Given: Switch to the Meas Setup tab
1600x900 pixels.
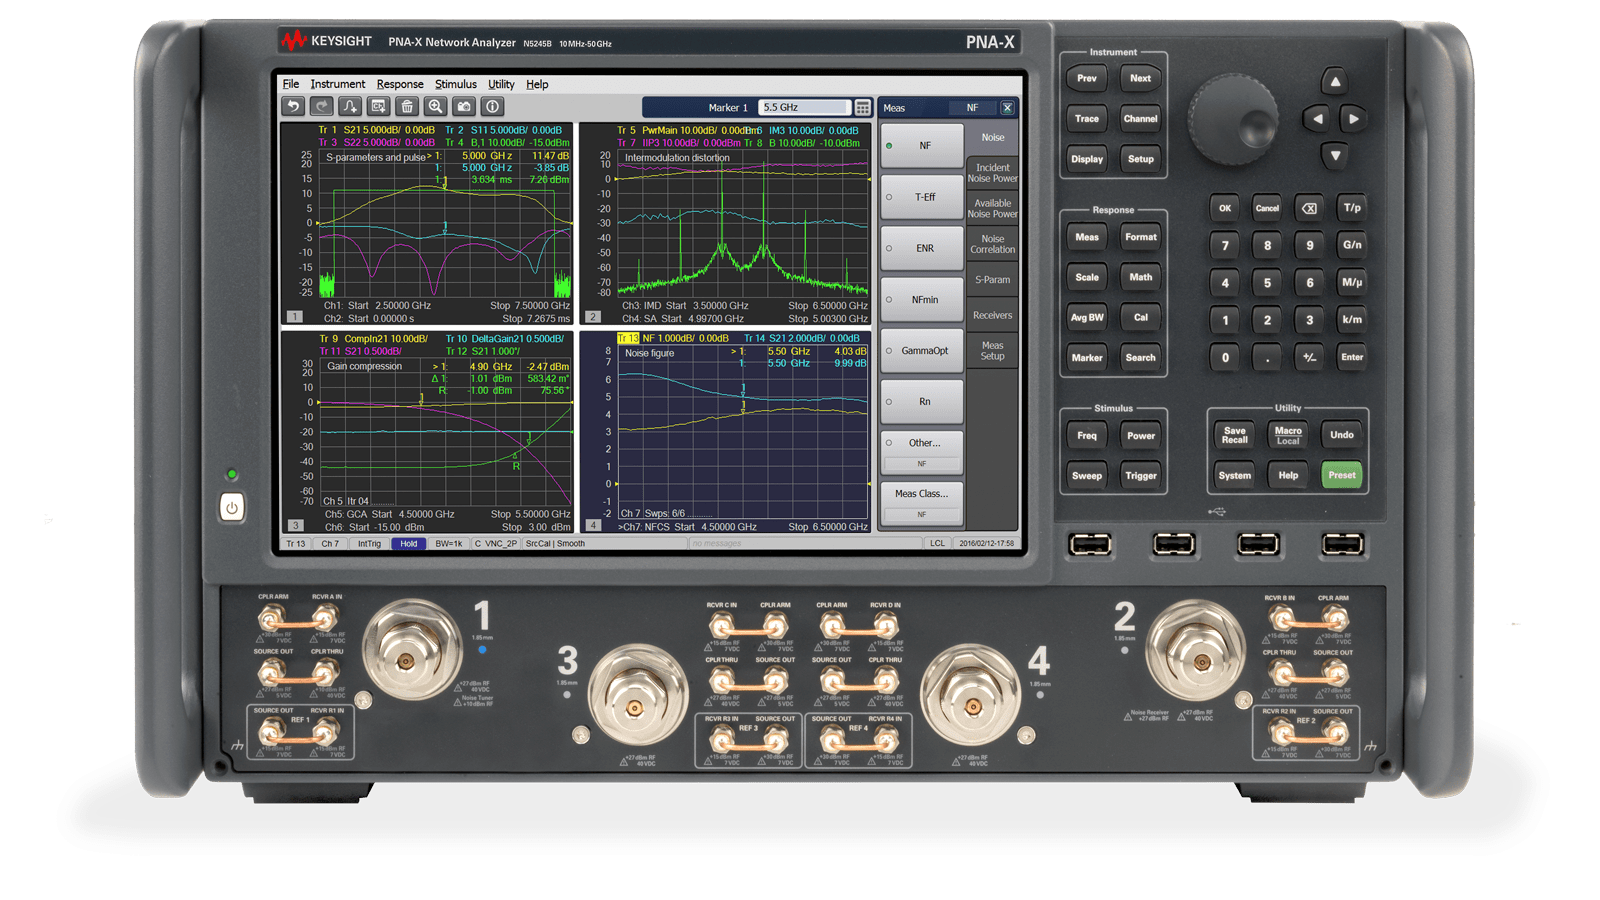Looking at the screenshot, I should click(993, 351).
